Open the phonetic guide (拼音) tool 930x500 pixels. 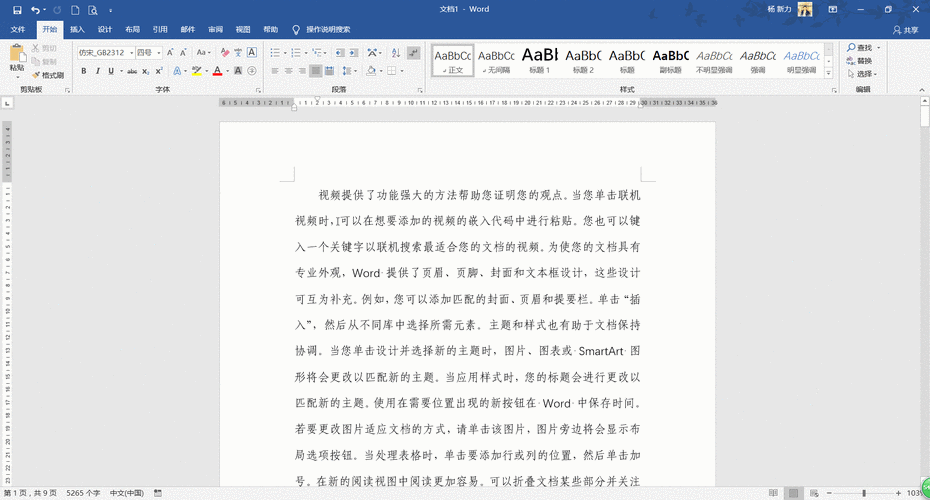[238, 53]
